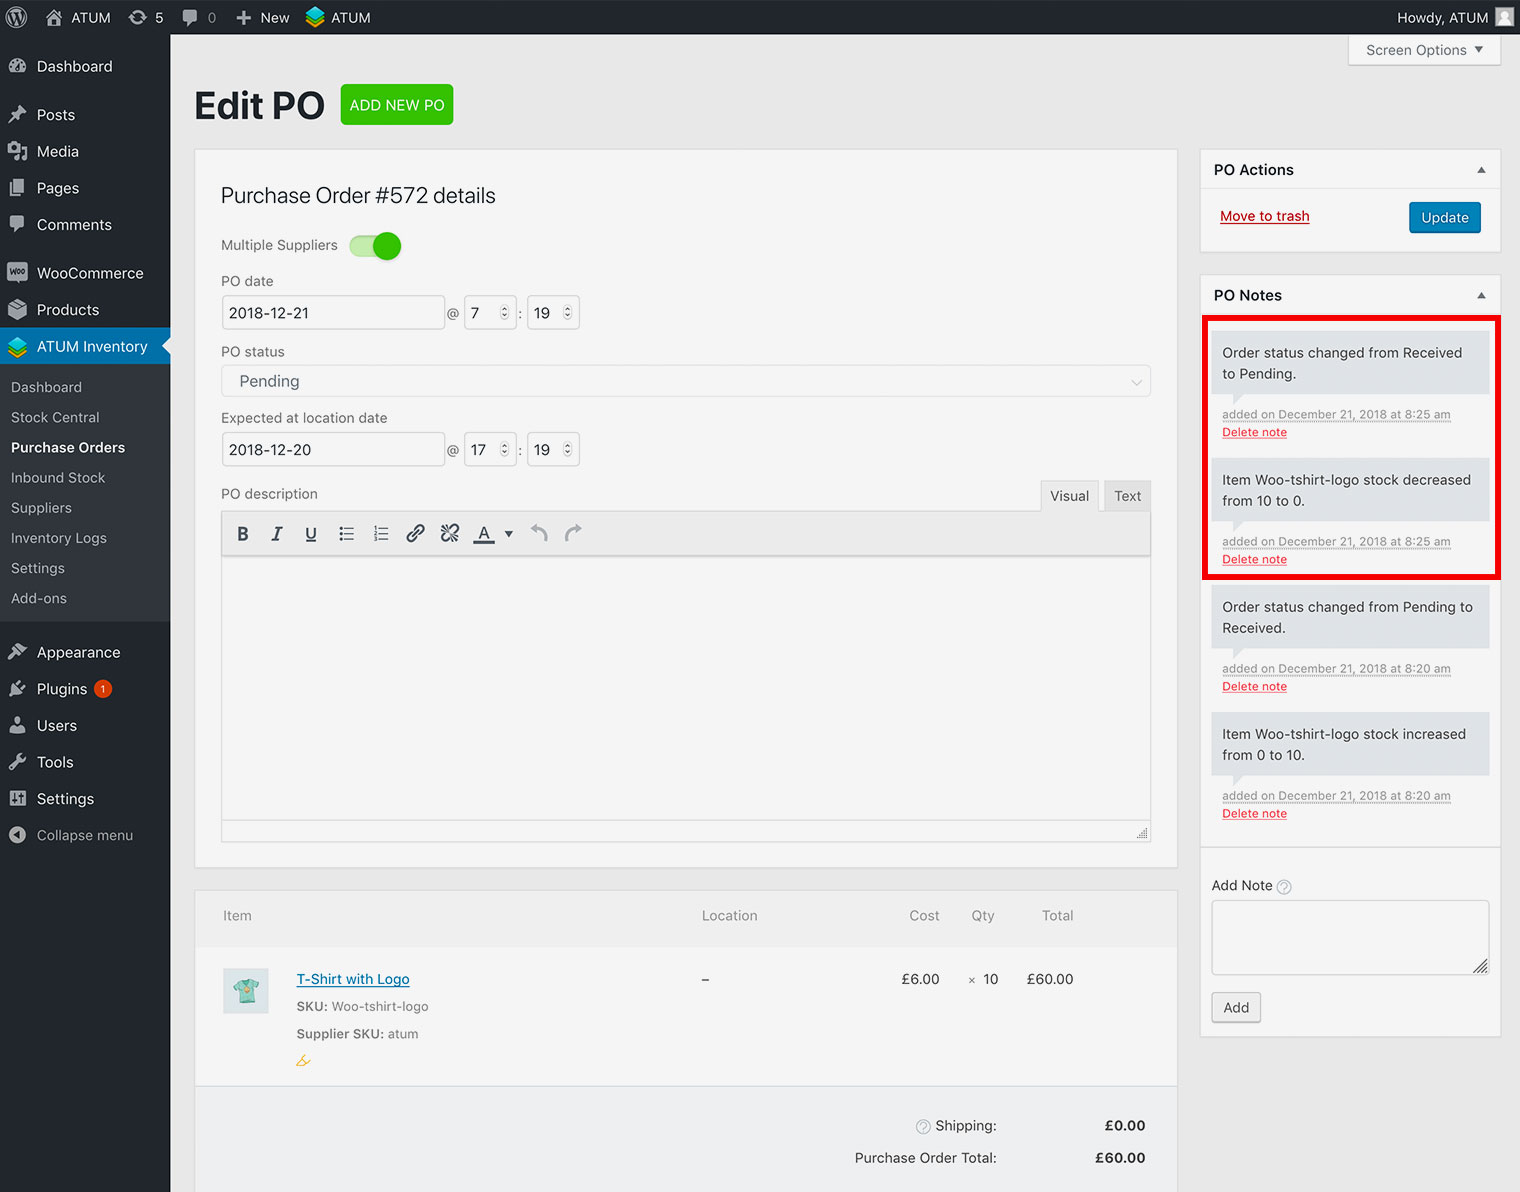Image resolution: width=1520 pixels, height=1192 pixels.
Task: Delete the stock decreased note
Action: coord(1254,559)
